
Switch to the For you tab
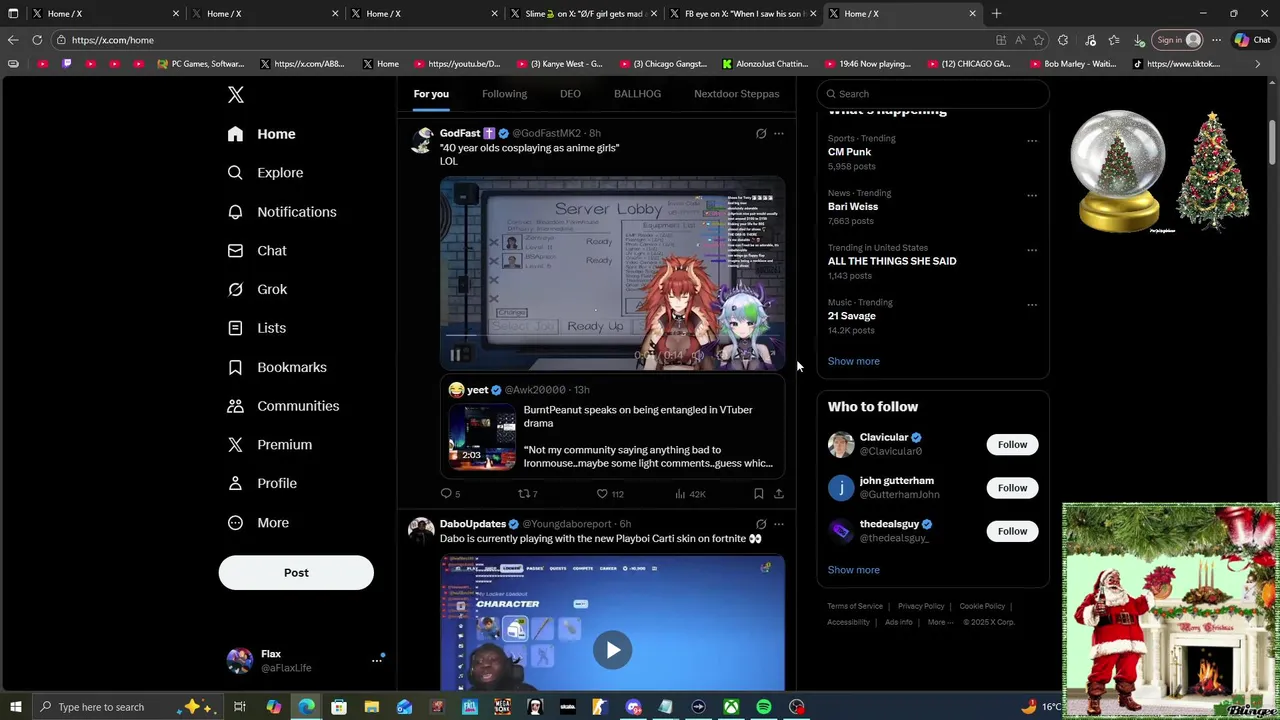coord(431,94)
